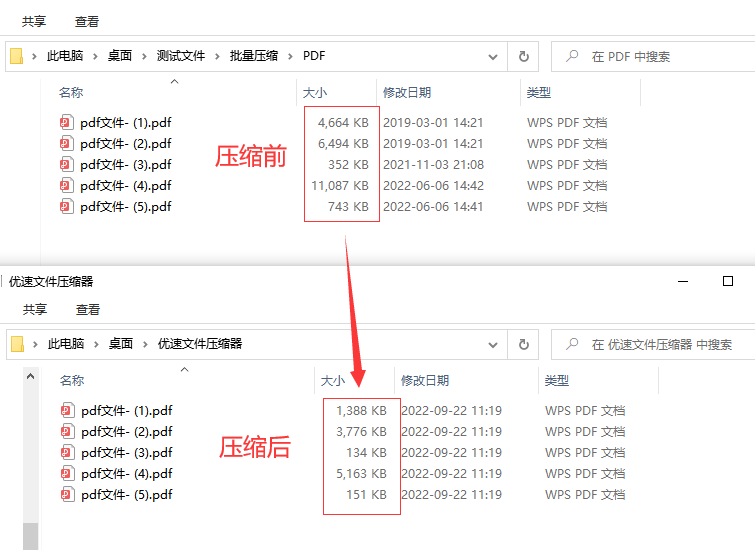
Task: Click the chevron after 桌面 in the PDF window path
Action: (144, 56)
